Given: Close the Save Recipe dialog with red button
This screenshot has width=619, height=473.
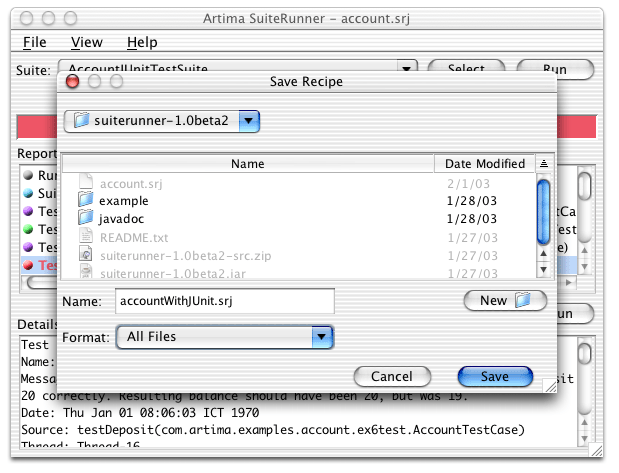Looking at the screenshot, I should coord(72,81).
